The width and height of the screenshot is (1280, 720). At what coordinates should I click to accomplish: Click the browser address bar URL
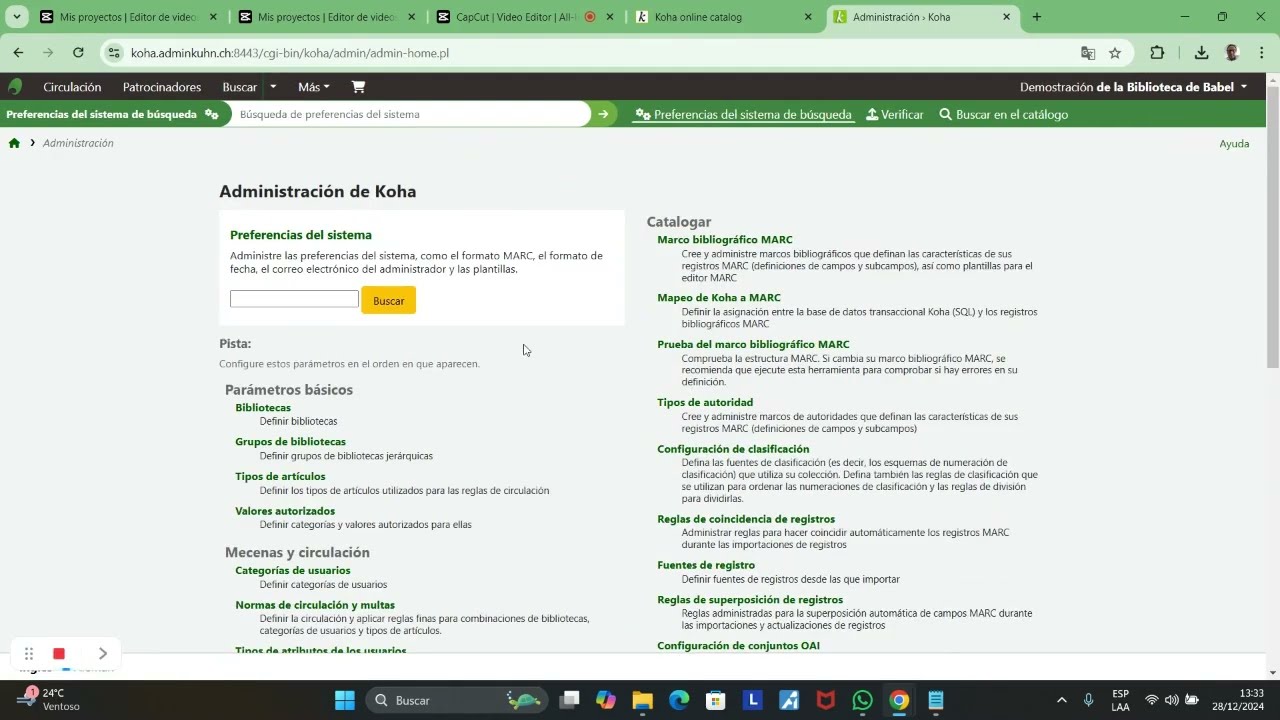(x=290, y=53)
